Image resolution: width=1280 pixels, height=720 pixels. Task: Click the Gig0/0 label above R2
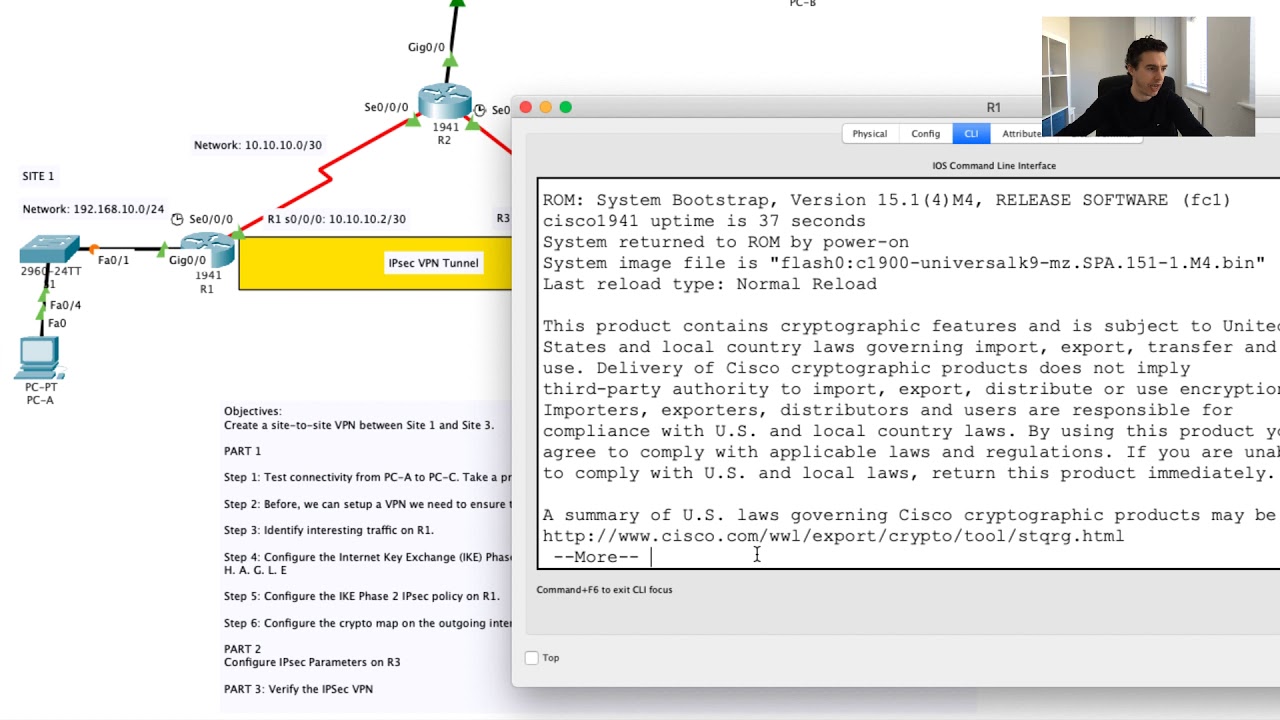pos(426,47)
